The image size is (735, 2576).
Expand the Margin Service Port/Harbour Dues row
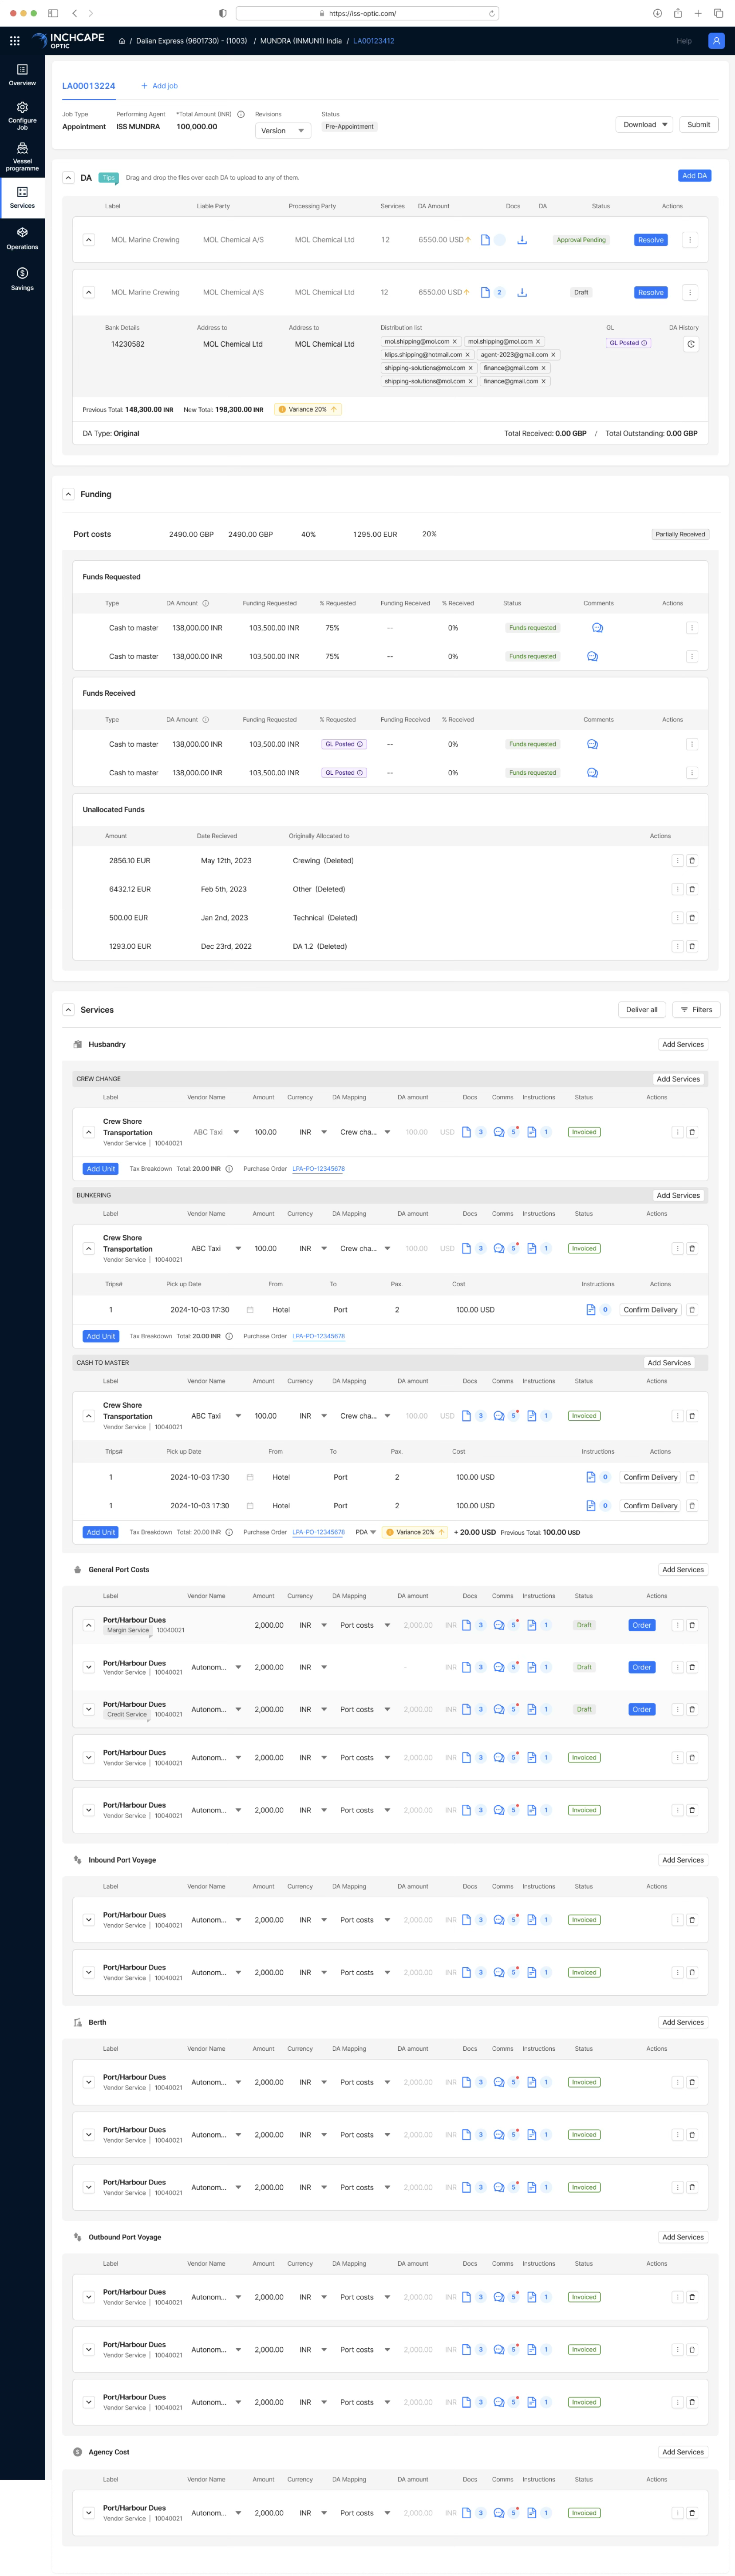pos(89,1625)
